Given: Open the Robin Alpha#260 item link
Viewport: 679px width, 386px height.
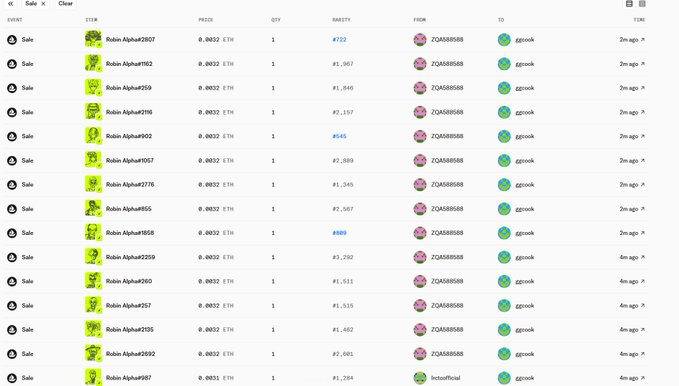Looking at the screenshot, I should [129, 281].
